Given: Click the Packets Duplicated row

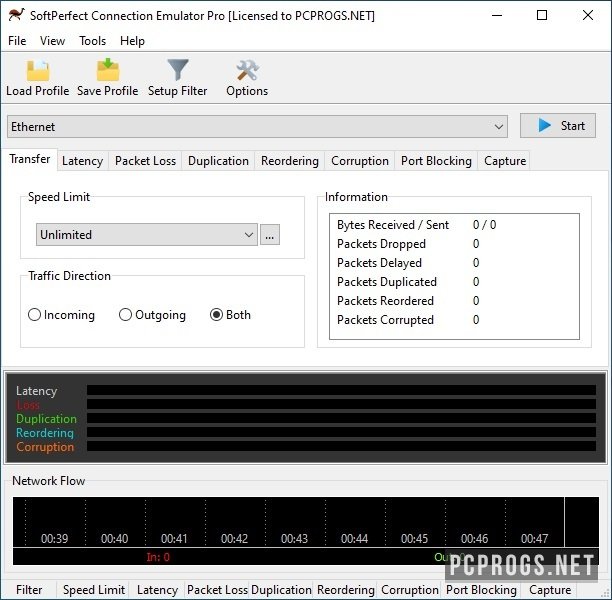Looking at the screenshot, I should 454,282.
